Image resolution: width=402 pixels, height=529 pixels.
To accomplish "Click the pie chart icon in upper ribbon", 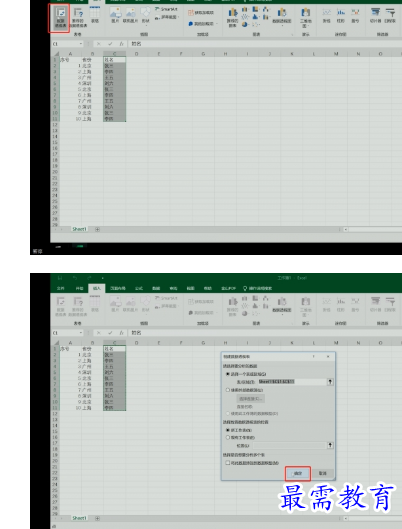I will (245, 24).
